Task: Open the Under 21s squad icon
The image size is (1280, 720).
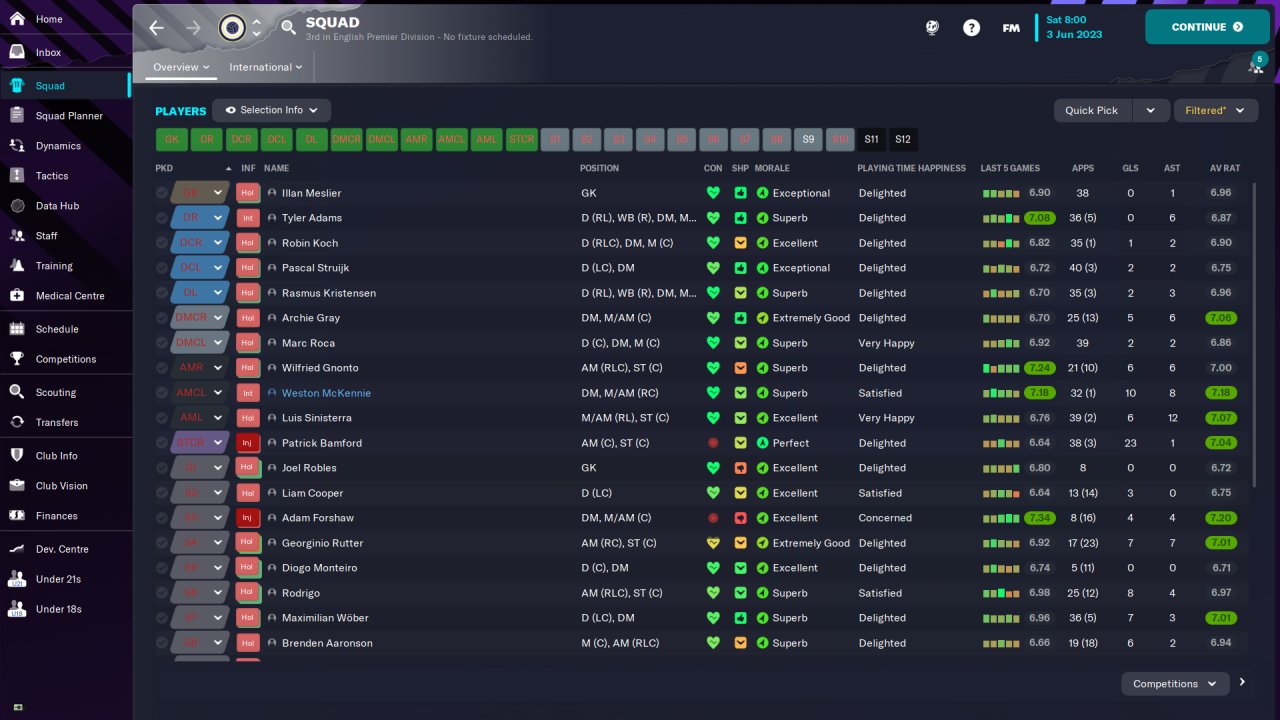Action: (17, 579)
